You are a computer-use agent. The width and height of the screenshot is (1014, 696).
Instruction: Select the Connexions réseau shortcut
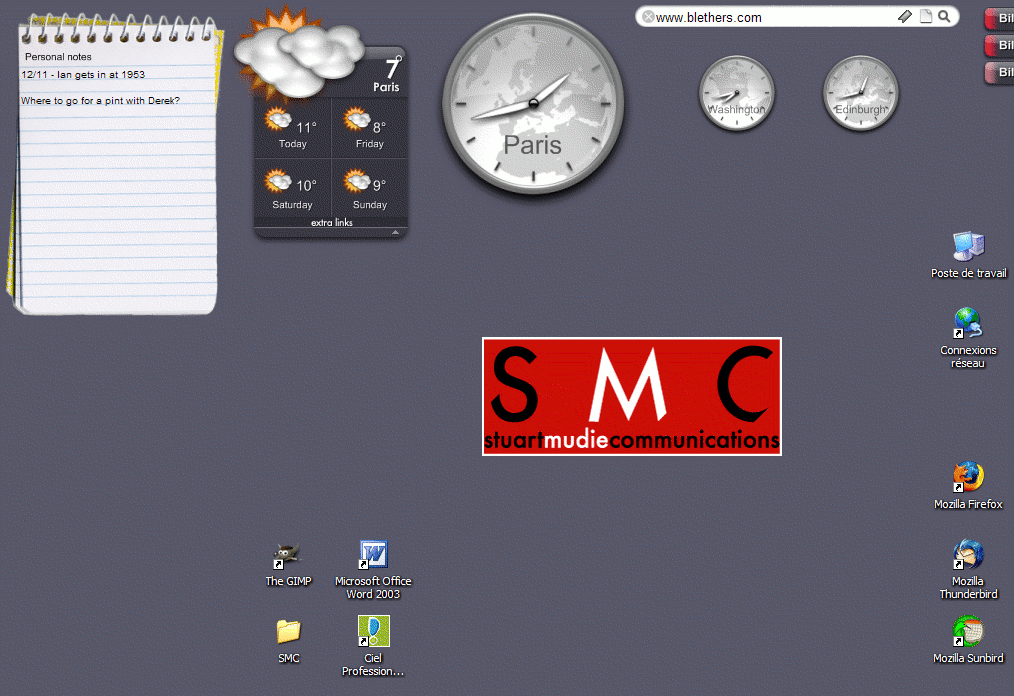click(968, 338)
